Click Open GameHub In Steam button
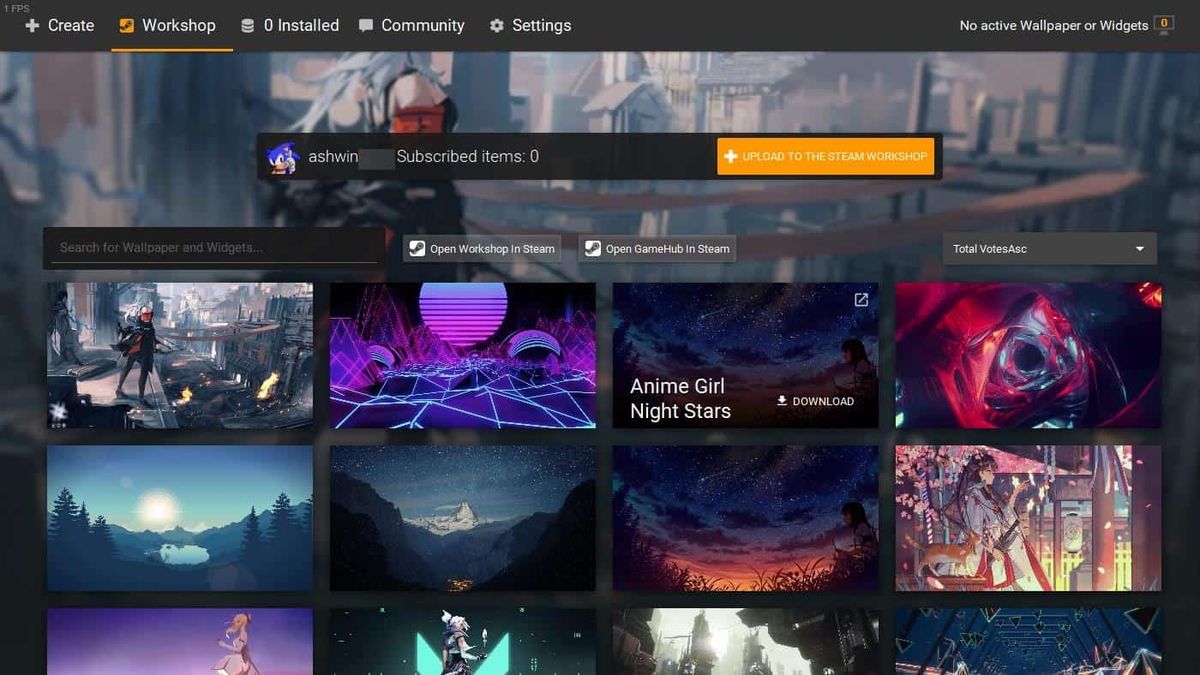This screenshot has width=1200, height=675. point(657,249)
